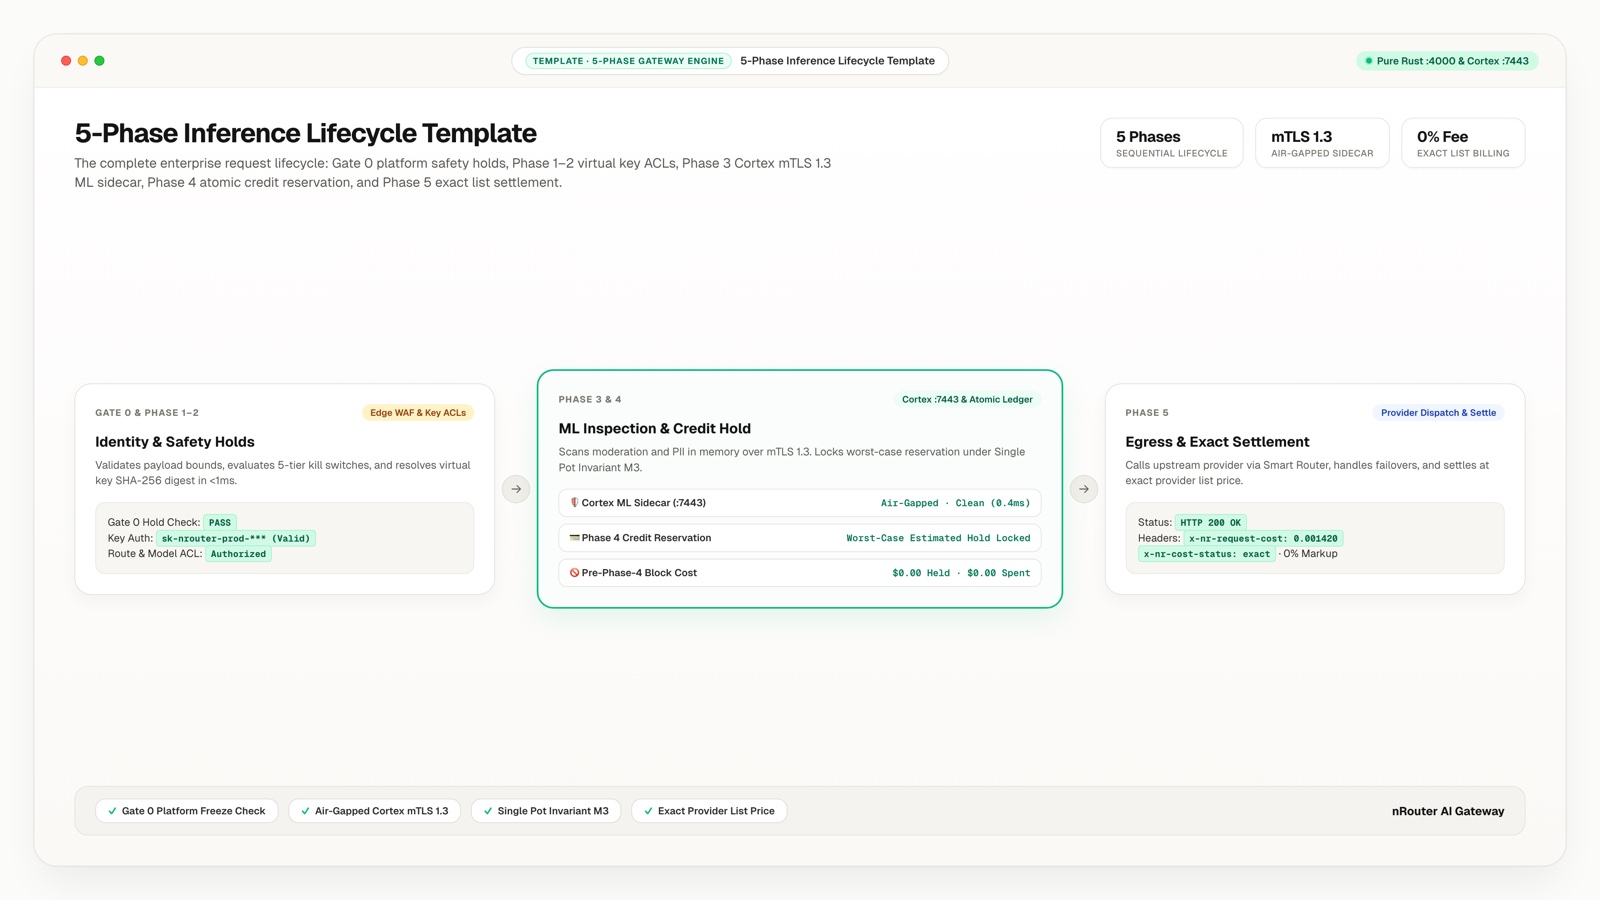
Task: Close the window with the red button
Action: tap(66, 61)
